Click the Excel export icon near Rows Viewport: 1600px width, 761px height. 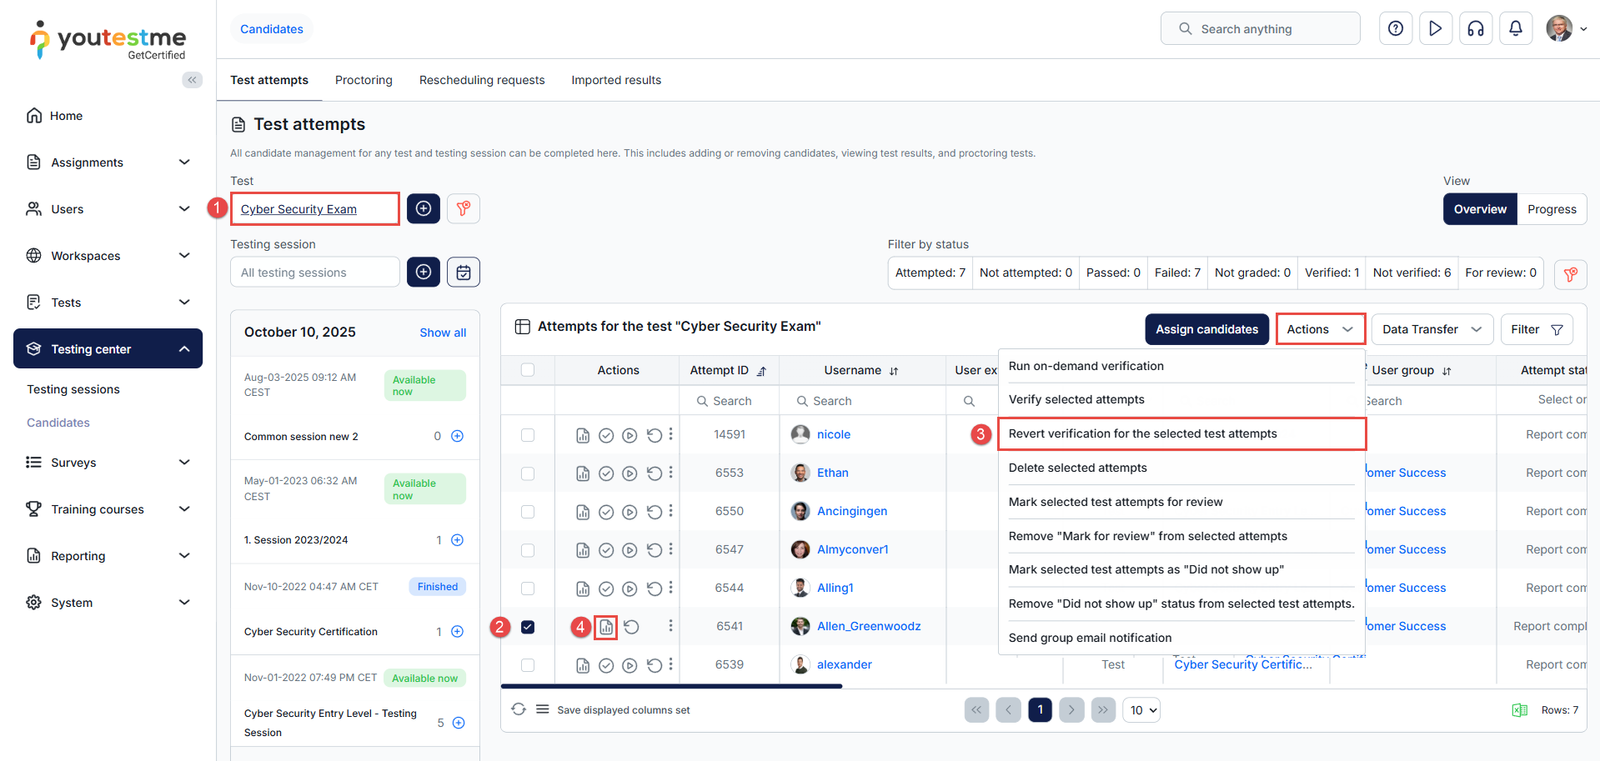(1519, 710)
